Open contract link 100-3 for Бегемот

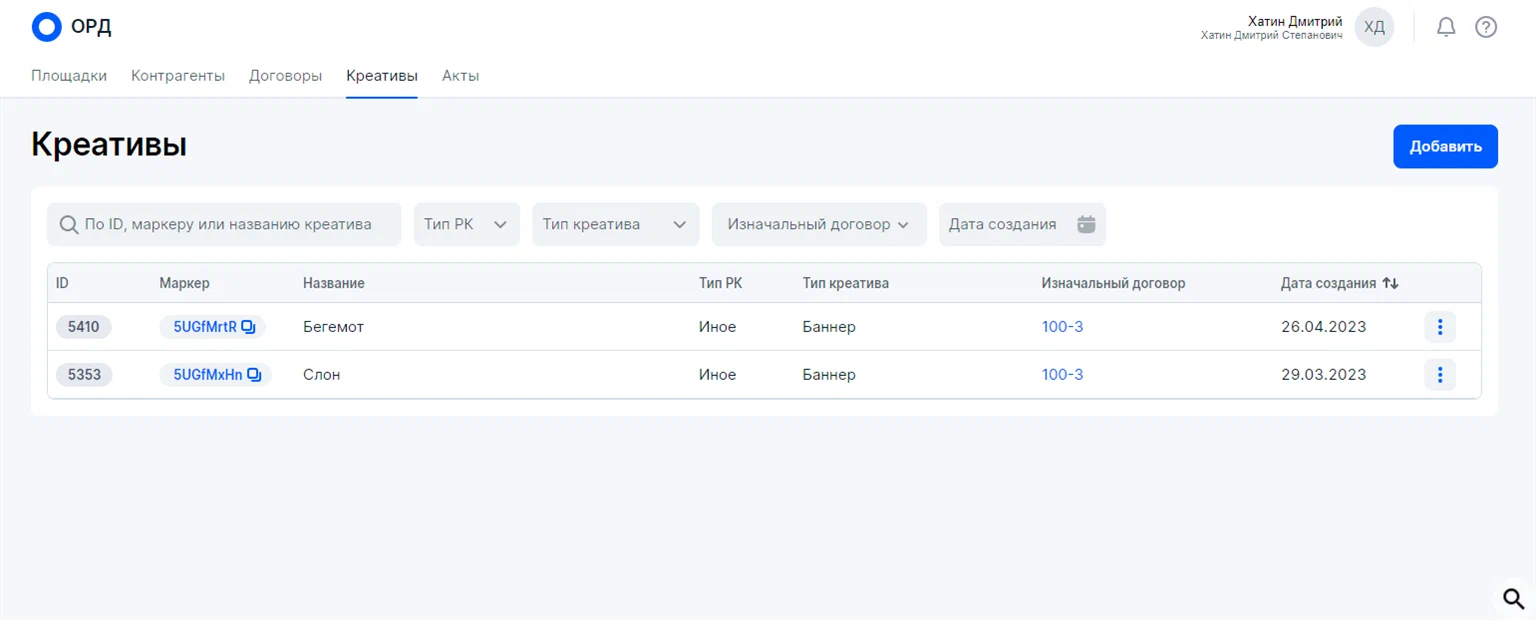point(1062,327)
